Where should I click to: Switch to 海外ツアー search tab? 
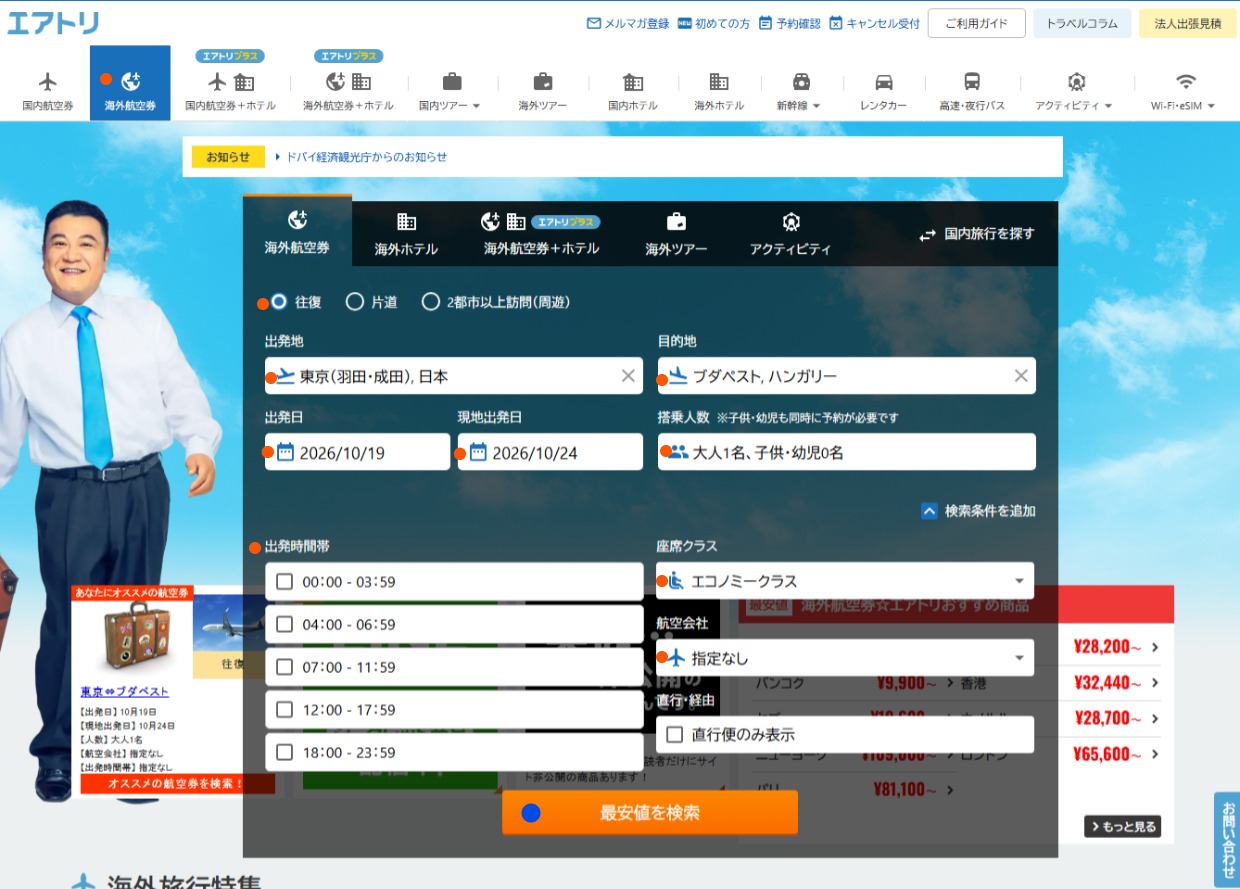(x=676, y=234)
